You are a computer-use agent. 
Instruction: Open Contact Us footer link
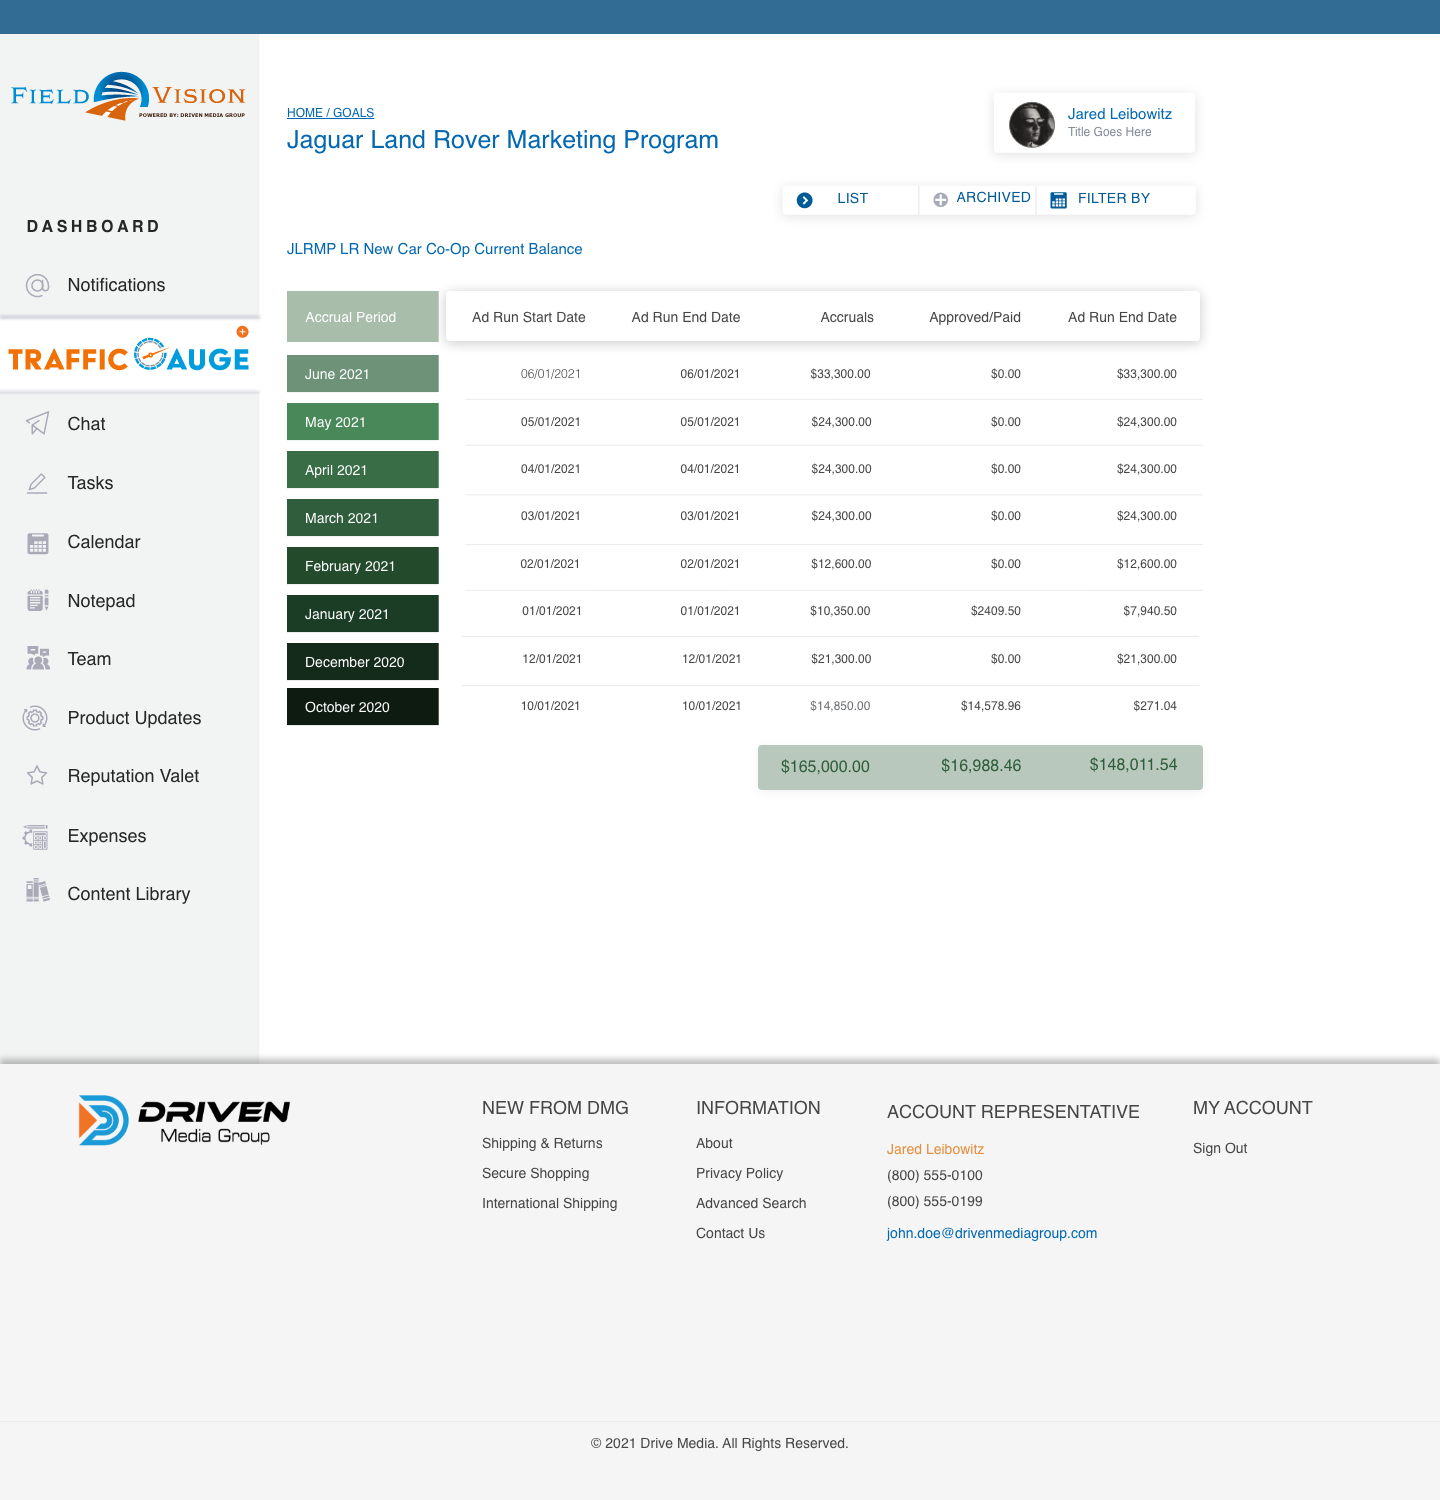[730, 1233]
